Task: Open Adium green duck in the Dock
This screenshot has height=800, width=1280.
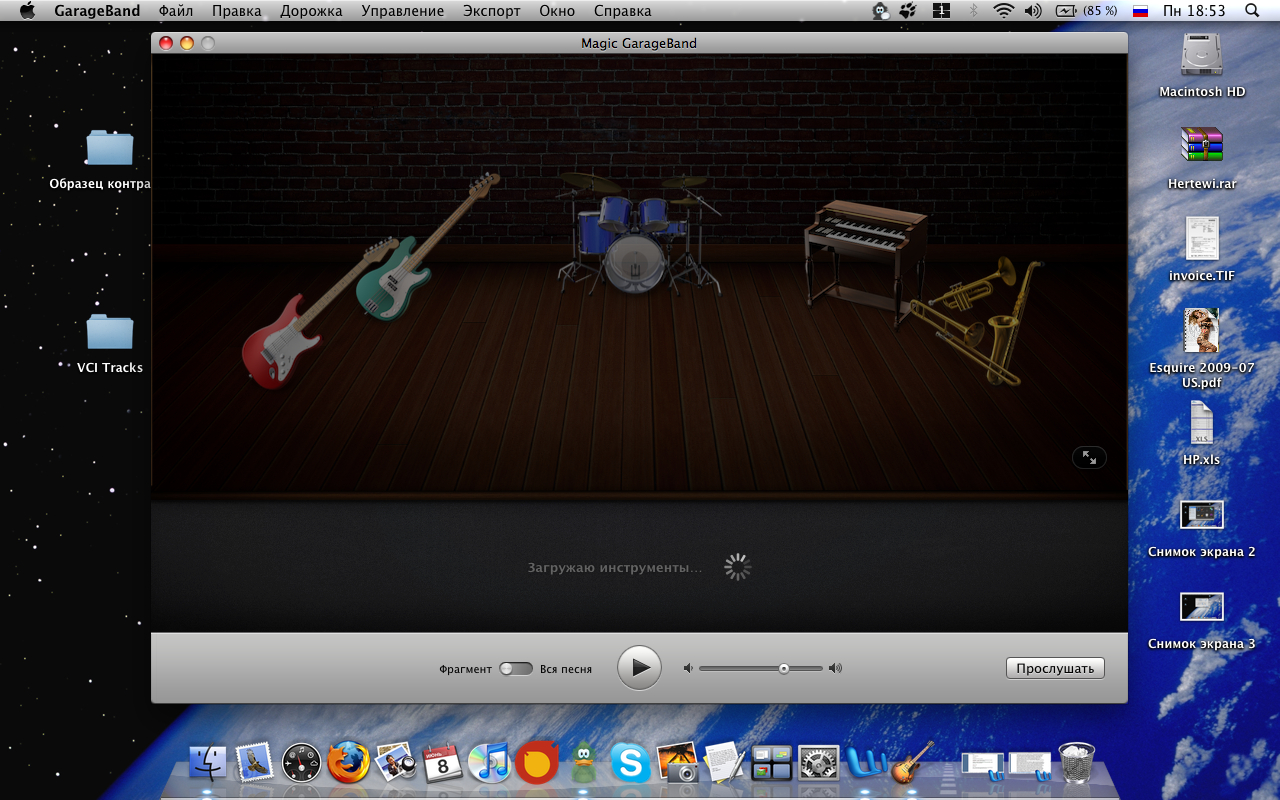Action: pyautogui.click(x=583, y=763)
